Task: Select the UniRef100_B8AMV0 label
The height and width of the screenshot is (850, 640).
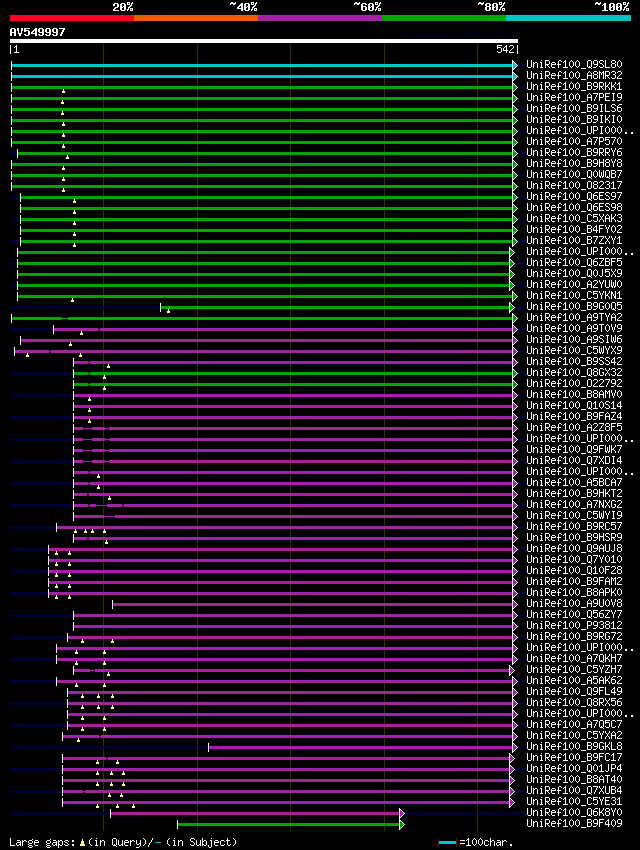Action: point(574,395)
